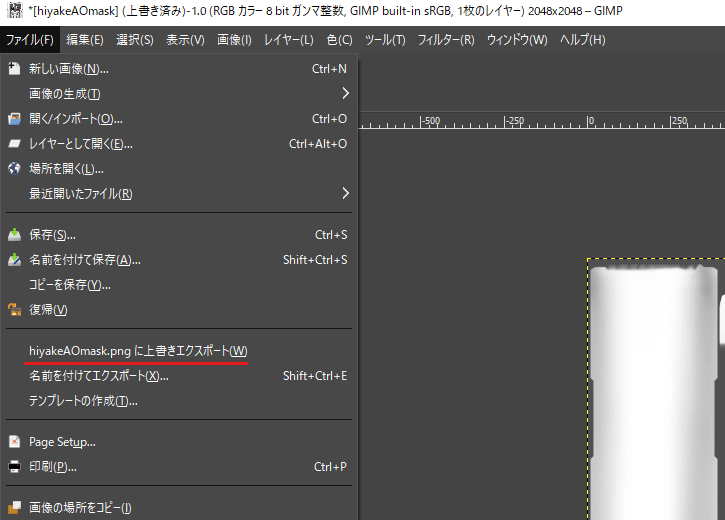Choose 名前を付けてエクスポート(X)... entry
Viewport: 725px width, 520px height.
(179, 376)
